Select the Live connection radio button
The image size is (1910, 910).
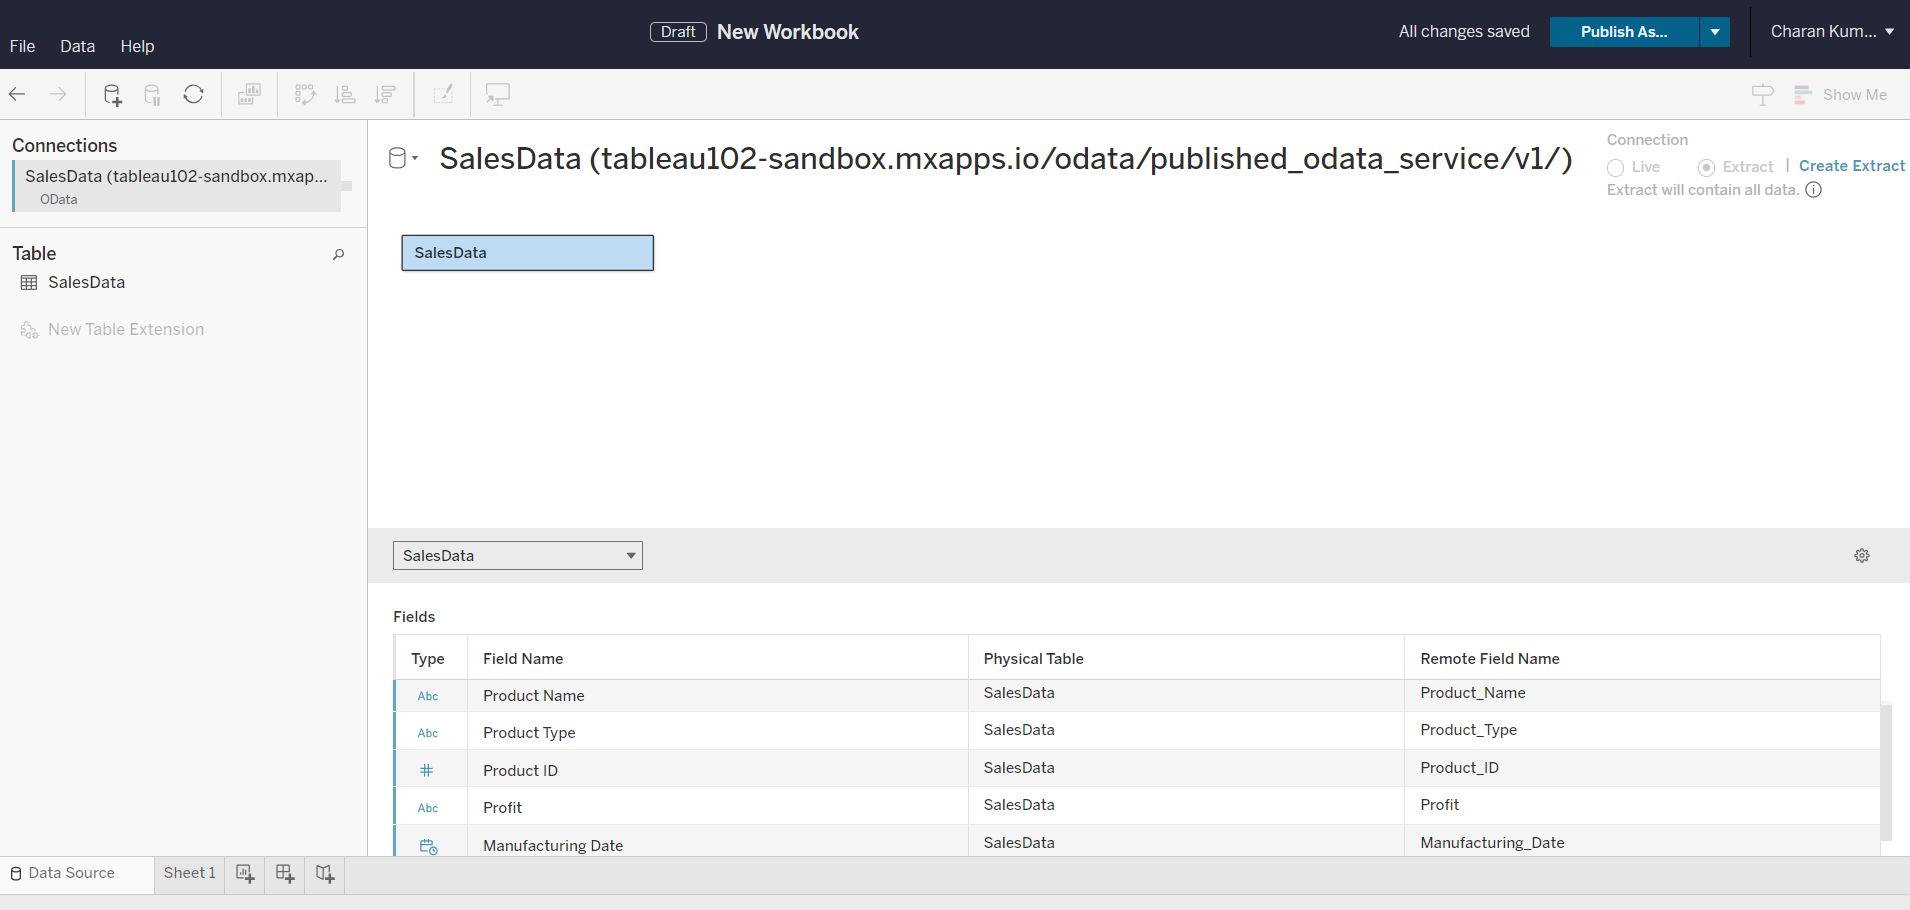(1614, 167)
